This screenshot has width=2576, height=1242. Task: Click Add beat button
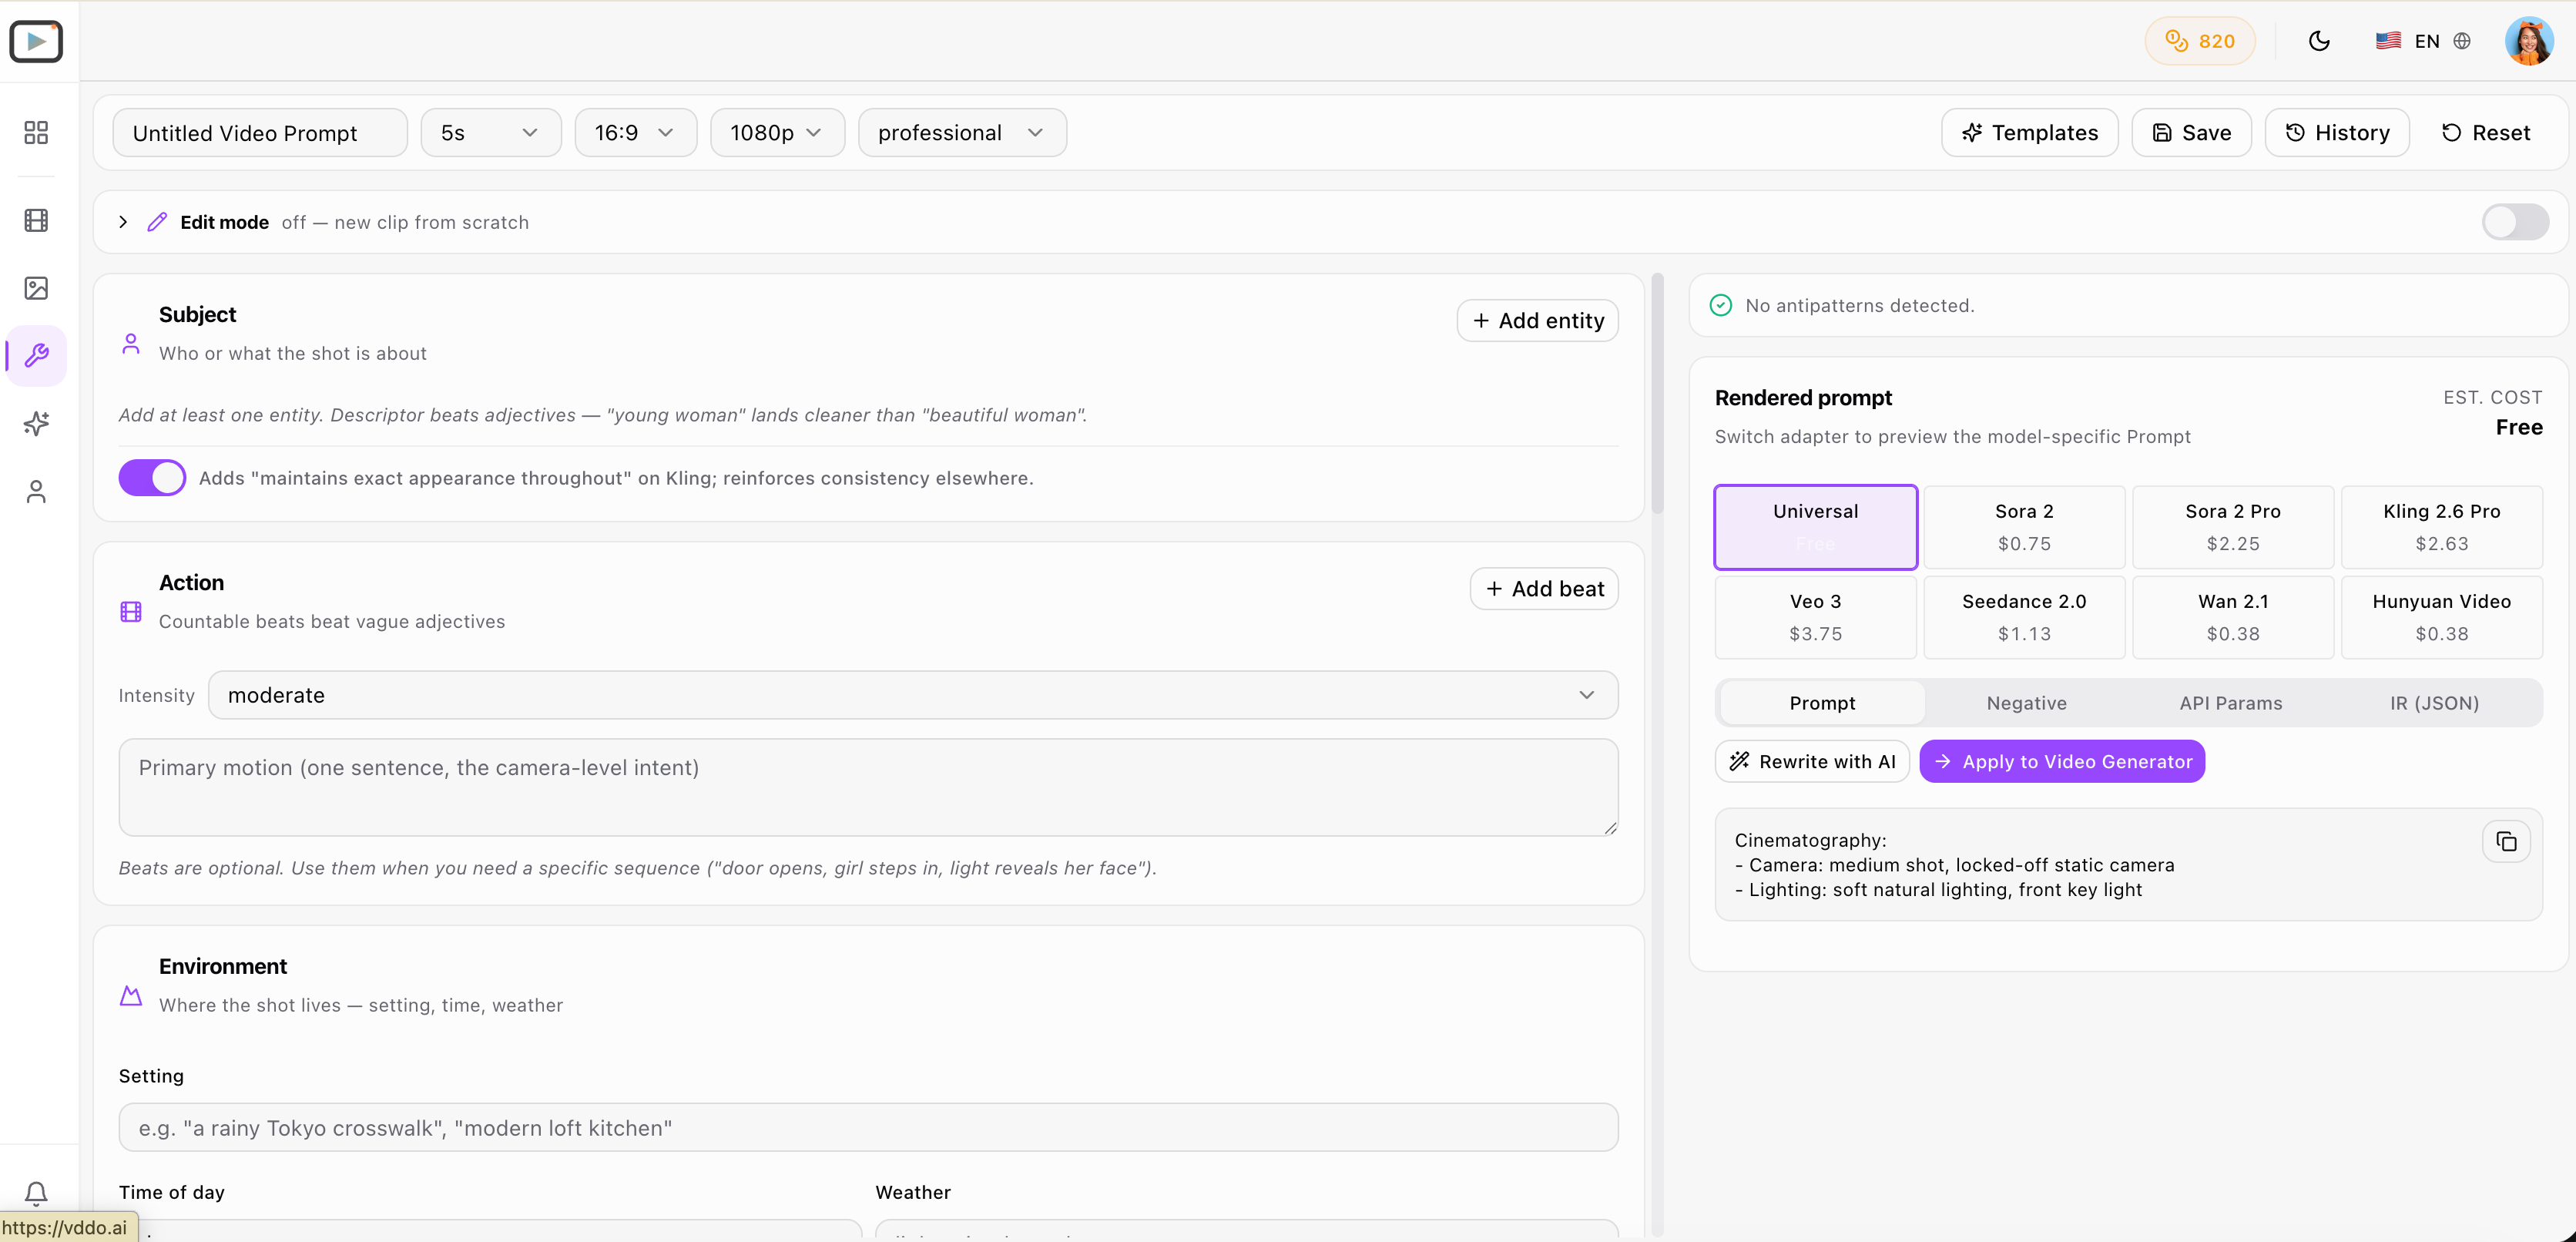pos(1544,589)
